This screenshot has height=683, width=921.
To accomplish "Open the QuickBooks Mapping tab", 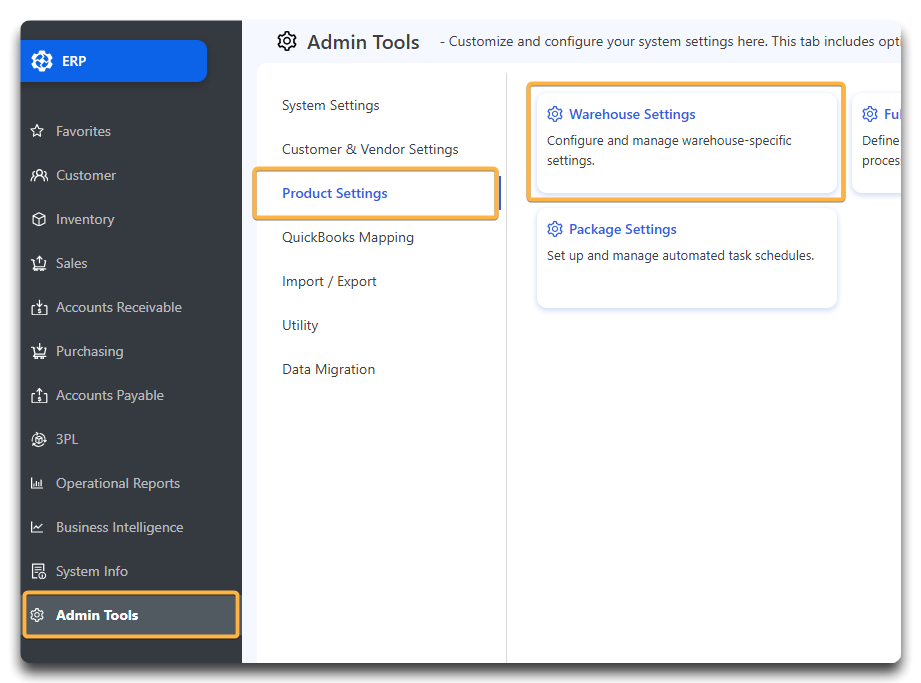I will 347,237.
